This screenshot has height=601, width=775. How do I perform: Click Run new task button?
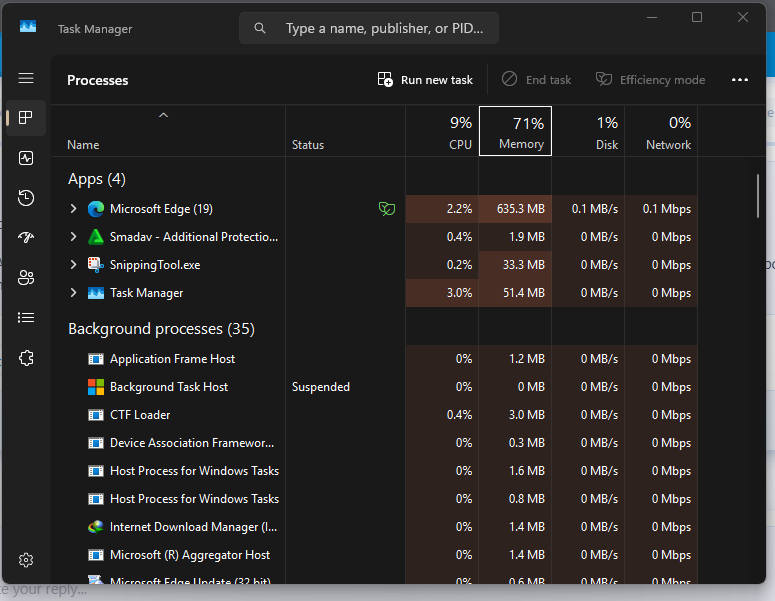tap(425, 80)
